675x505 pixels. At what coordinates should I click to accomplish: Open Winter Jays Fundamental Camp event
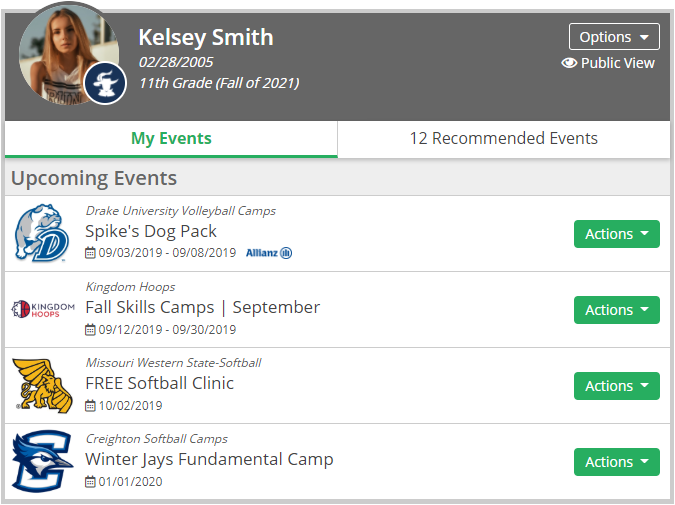click(209, 459)
